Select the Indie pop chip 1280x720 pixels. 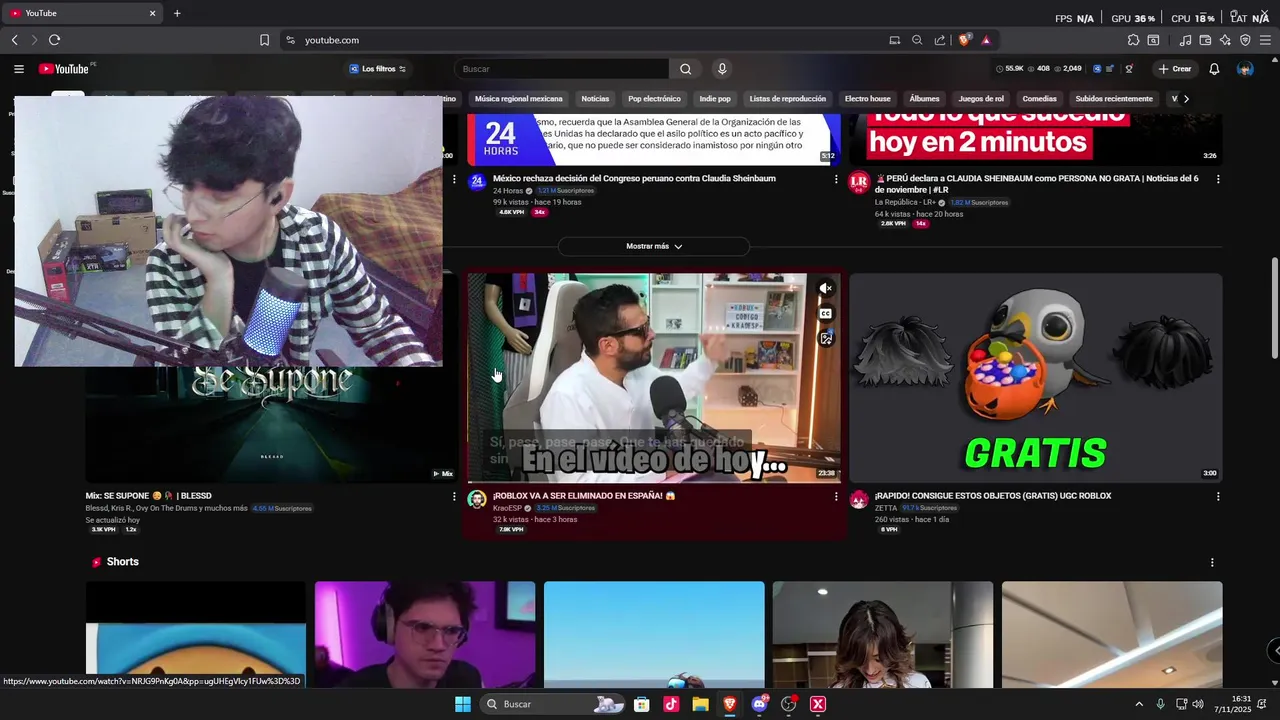[x=715, y=99]
